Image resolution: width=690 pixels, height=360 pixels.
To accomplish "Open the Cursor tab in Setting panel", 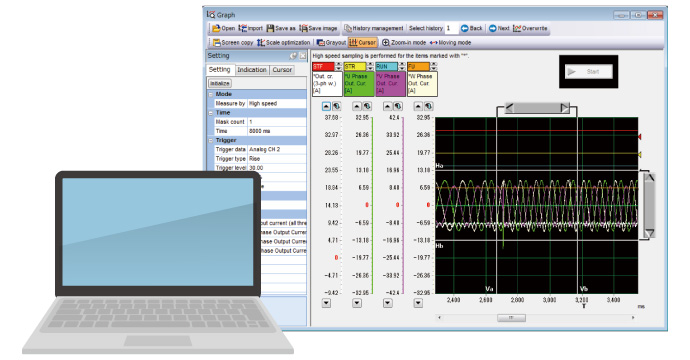I will click(x=282, y=70).
